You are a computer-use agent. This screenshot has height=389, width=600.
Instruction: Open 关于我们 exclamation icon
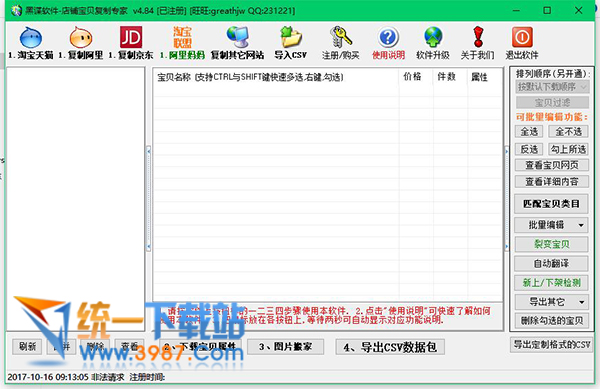click(478, 37)
